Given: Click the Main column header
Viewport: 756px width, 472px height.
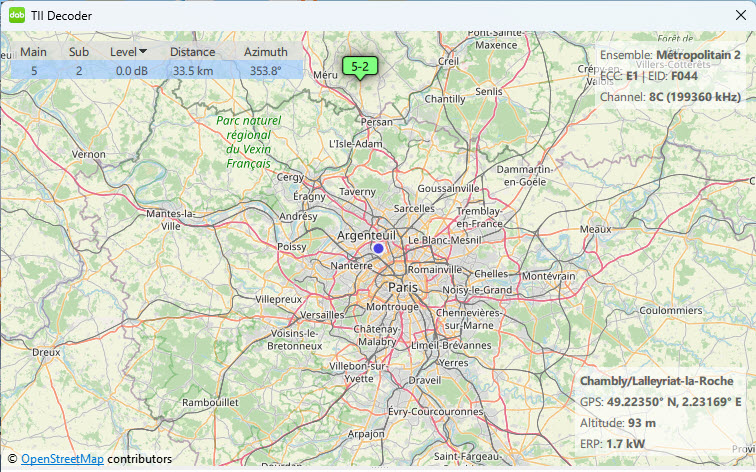Looking at the screenshot, I should (33, 52).
